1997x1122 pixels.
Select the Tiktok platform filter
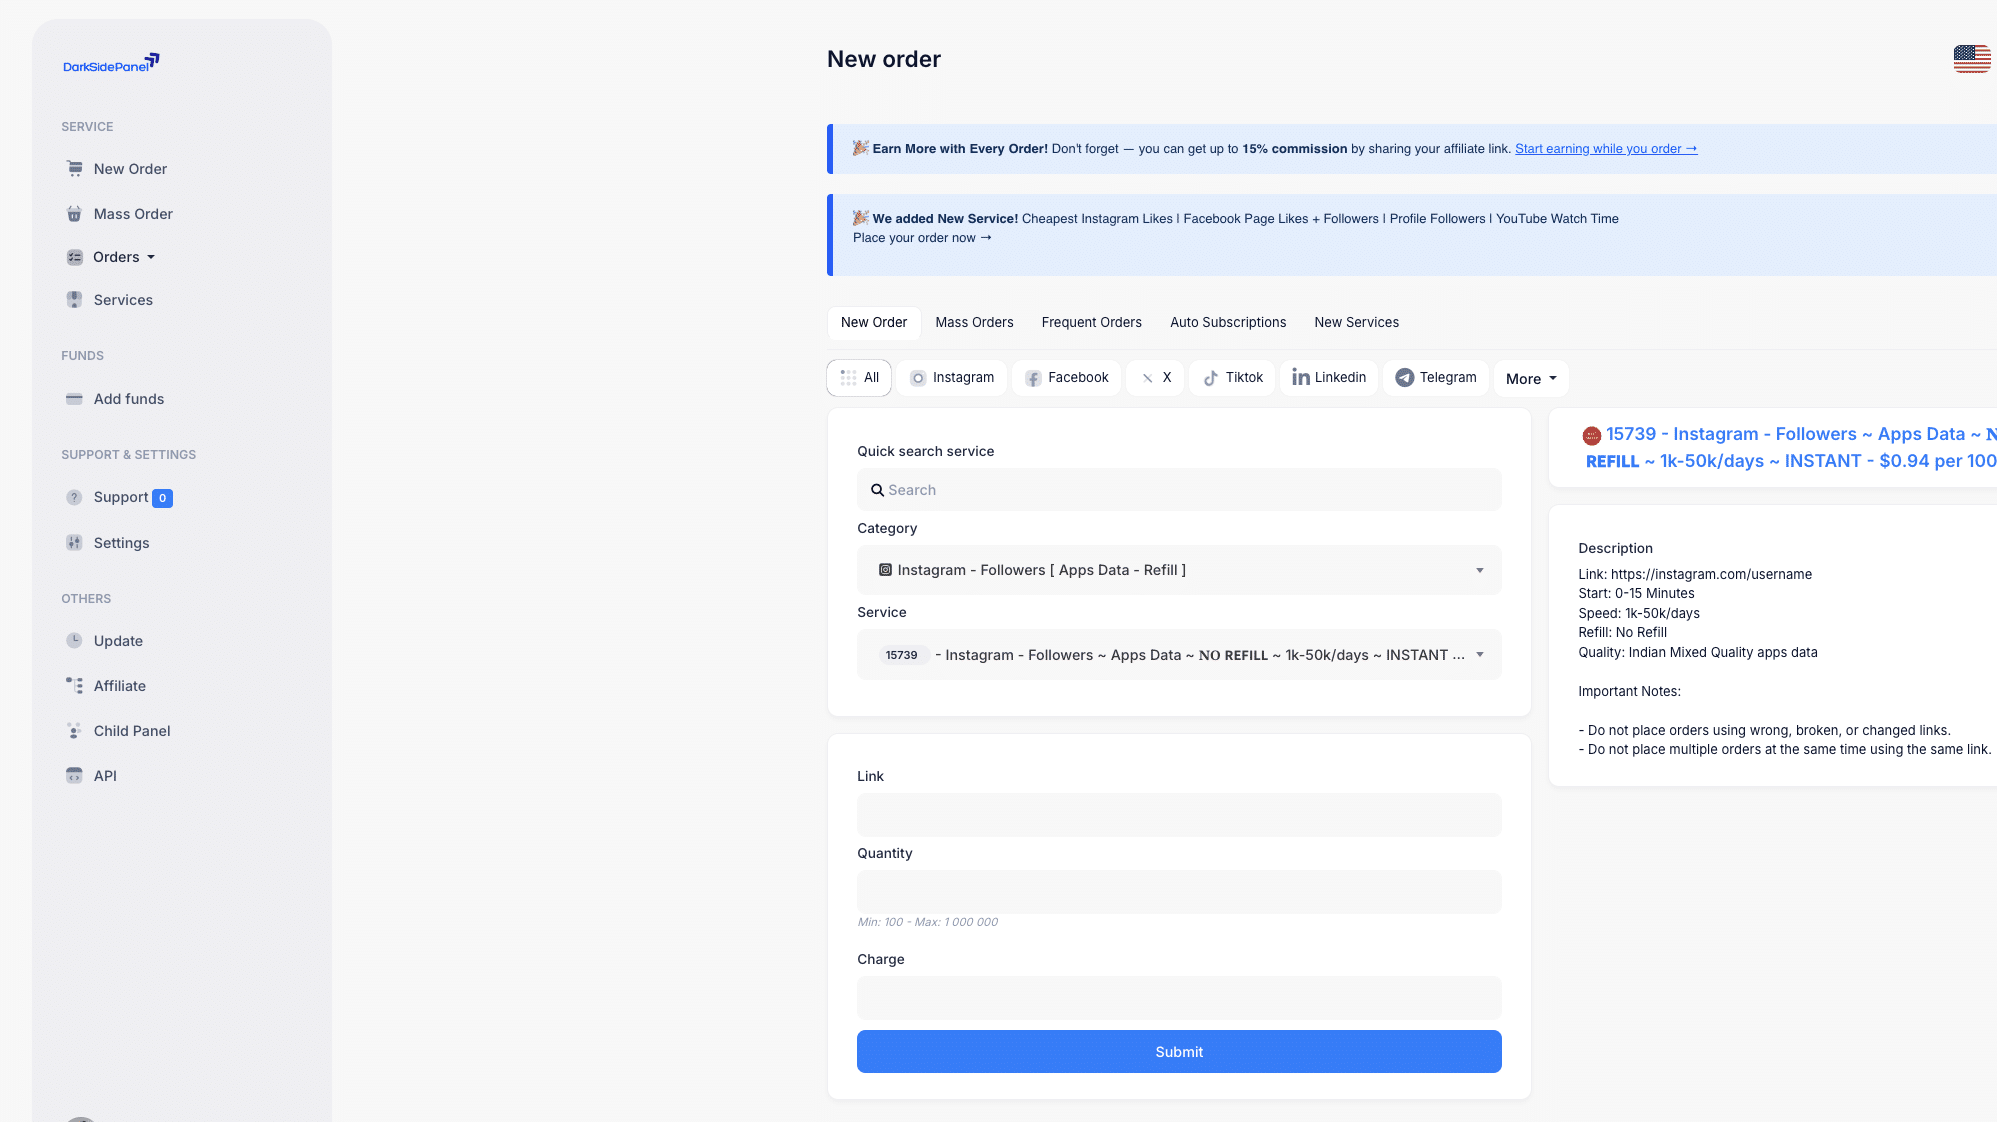pyautogui.click(x=1232, y=378)
